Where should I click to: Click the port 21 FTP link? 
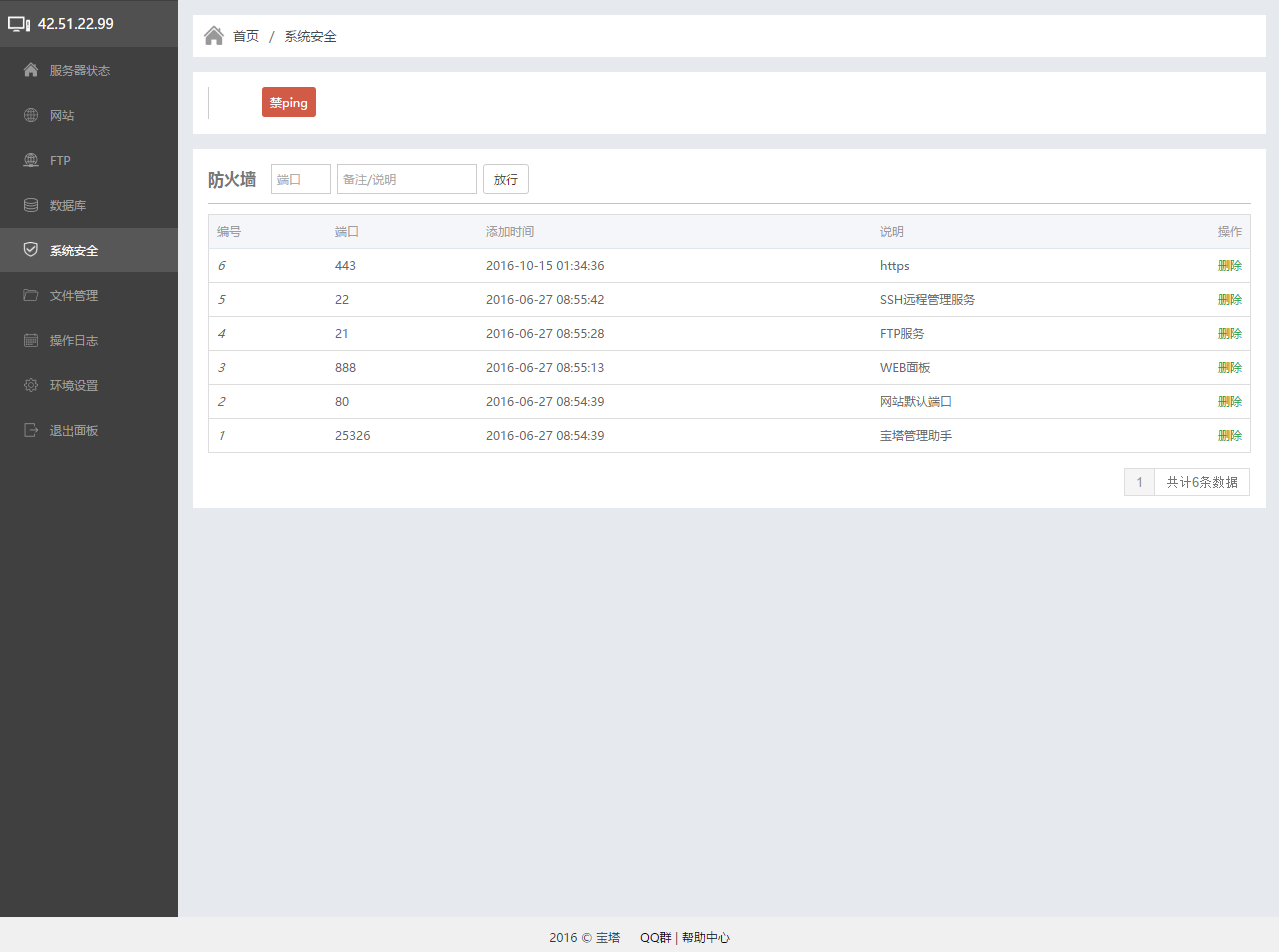click(x=342, y=333)
